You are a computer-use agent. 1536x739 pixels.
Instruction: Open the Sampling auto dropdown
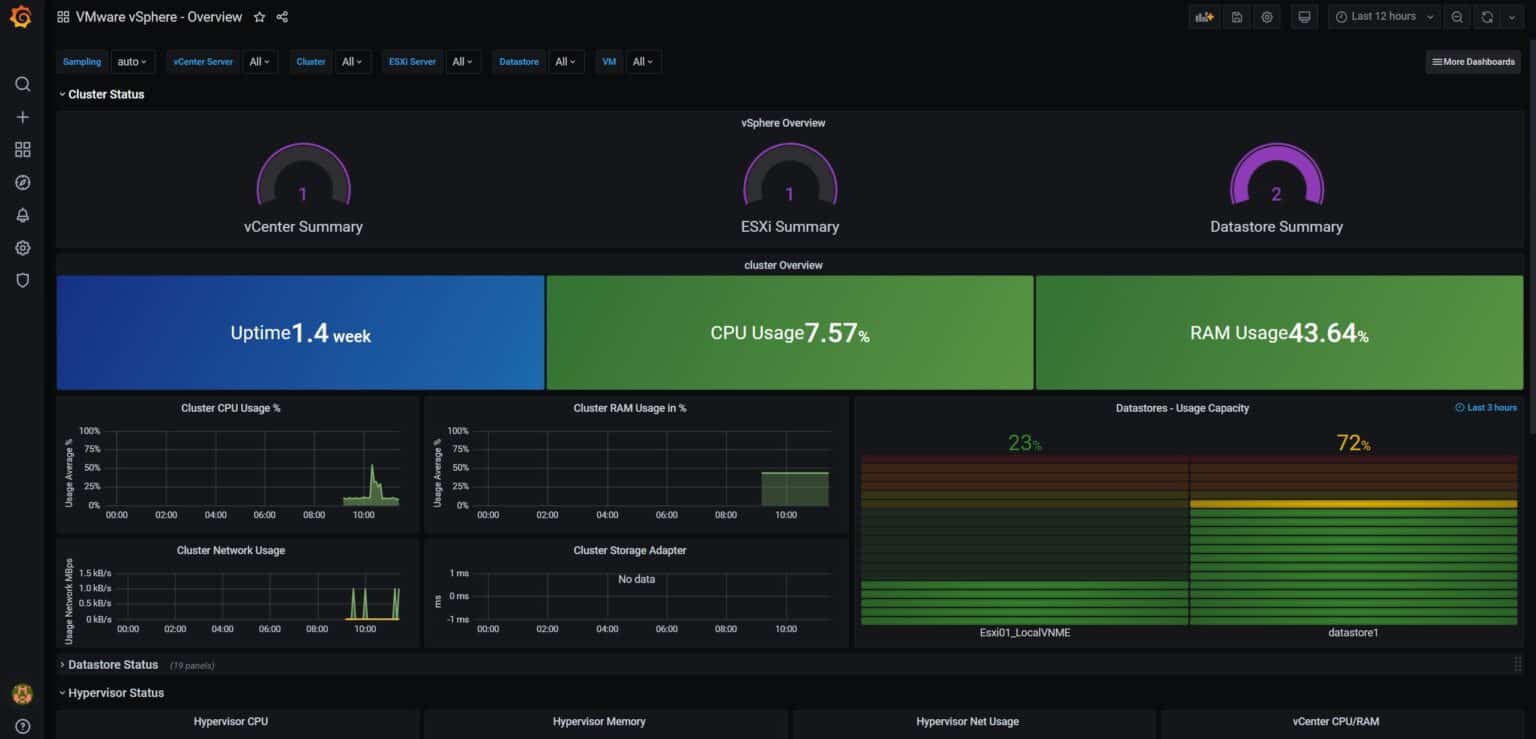[x=132, y=61]
